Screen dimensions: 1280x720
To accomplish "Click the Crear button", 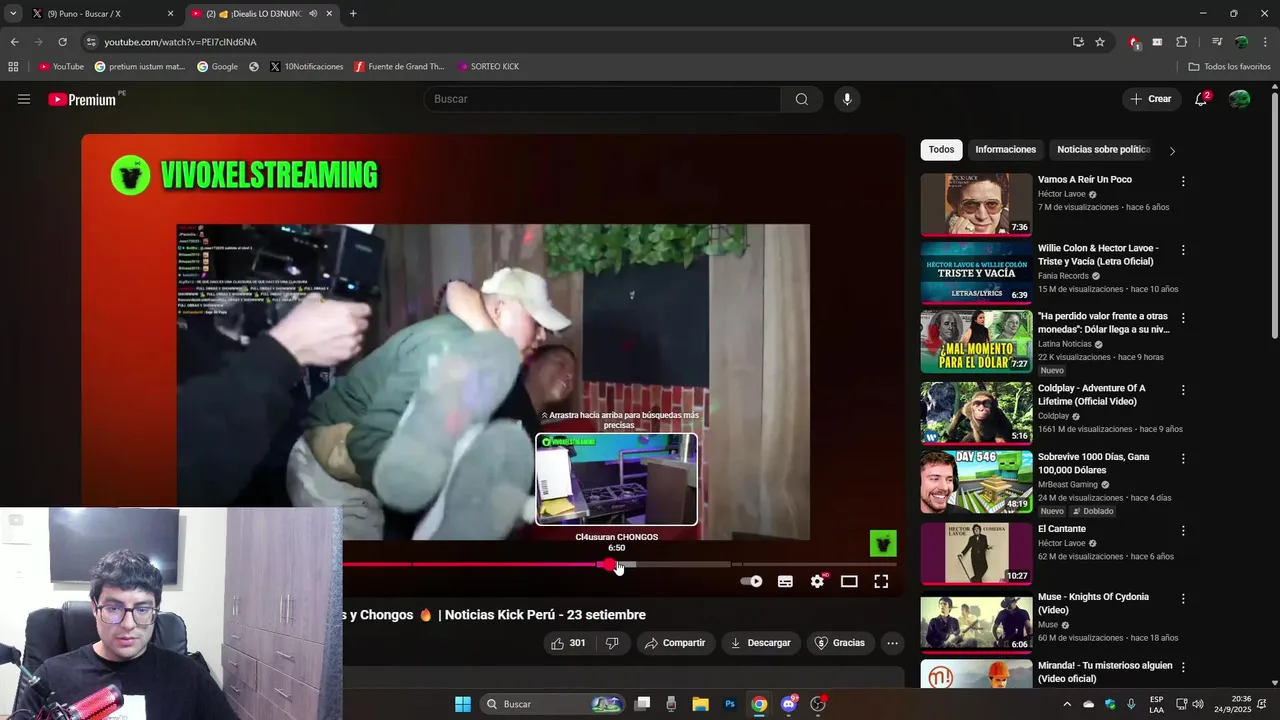I will [x=1150, y=99].
